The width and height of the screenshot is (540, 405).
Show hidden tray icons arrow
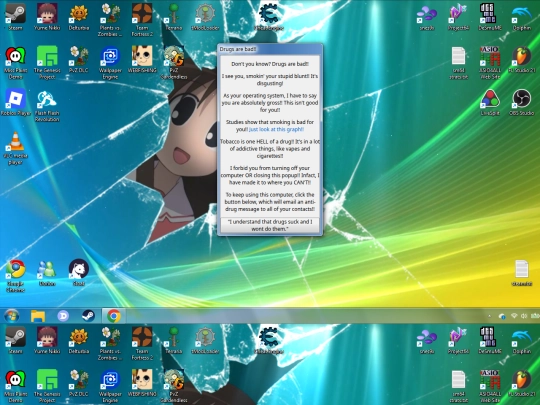pyautogui.click(x=489, y=316)
